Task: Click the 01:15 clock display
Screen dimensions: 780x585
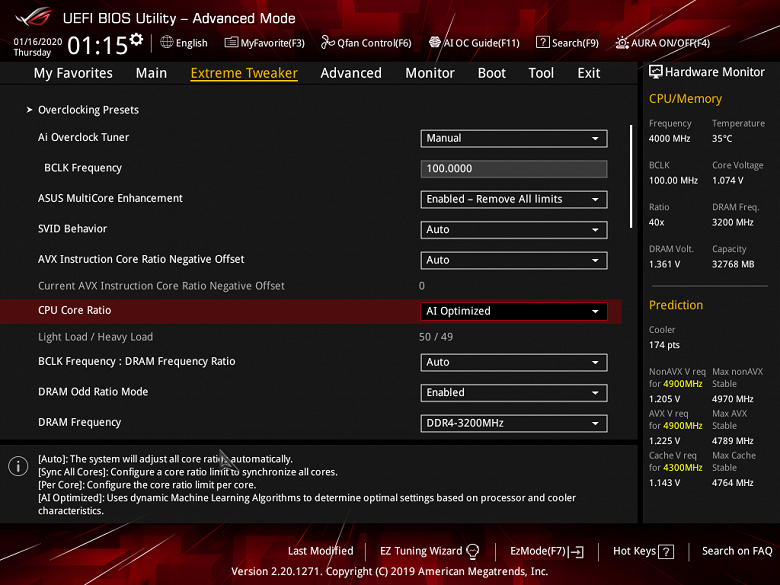Action: (98, 46)
